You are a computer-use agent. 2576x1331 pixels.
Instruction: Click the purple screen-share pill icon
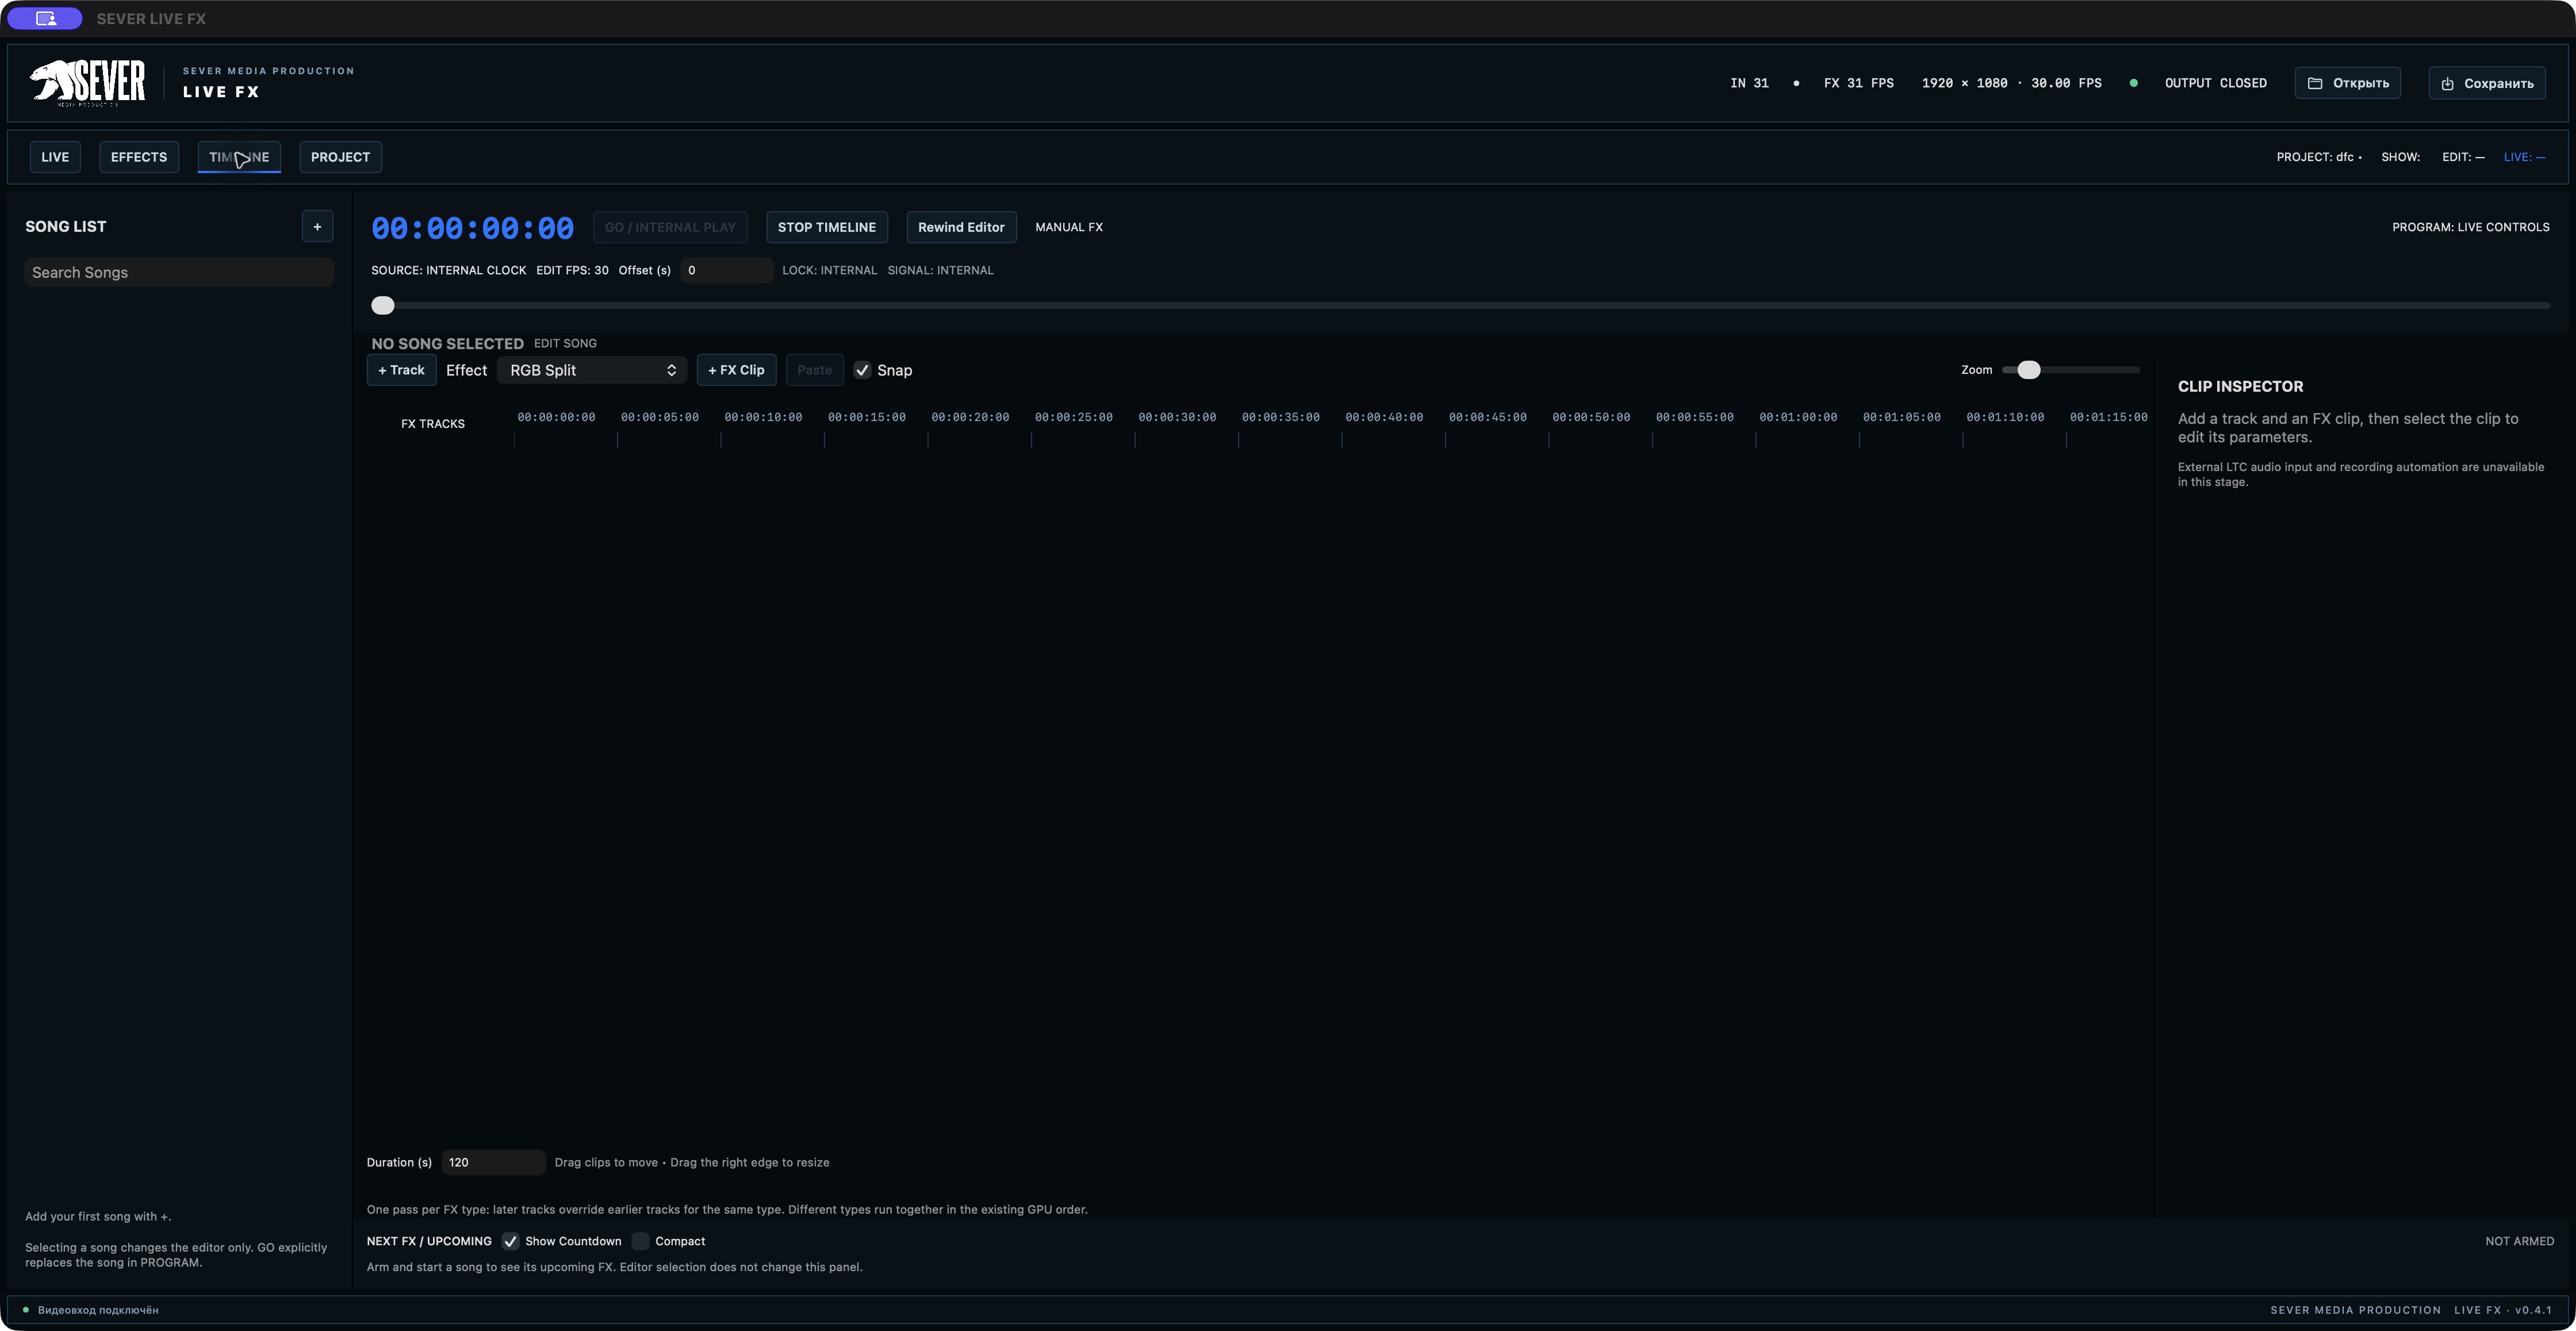click(x=45, y=18)
